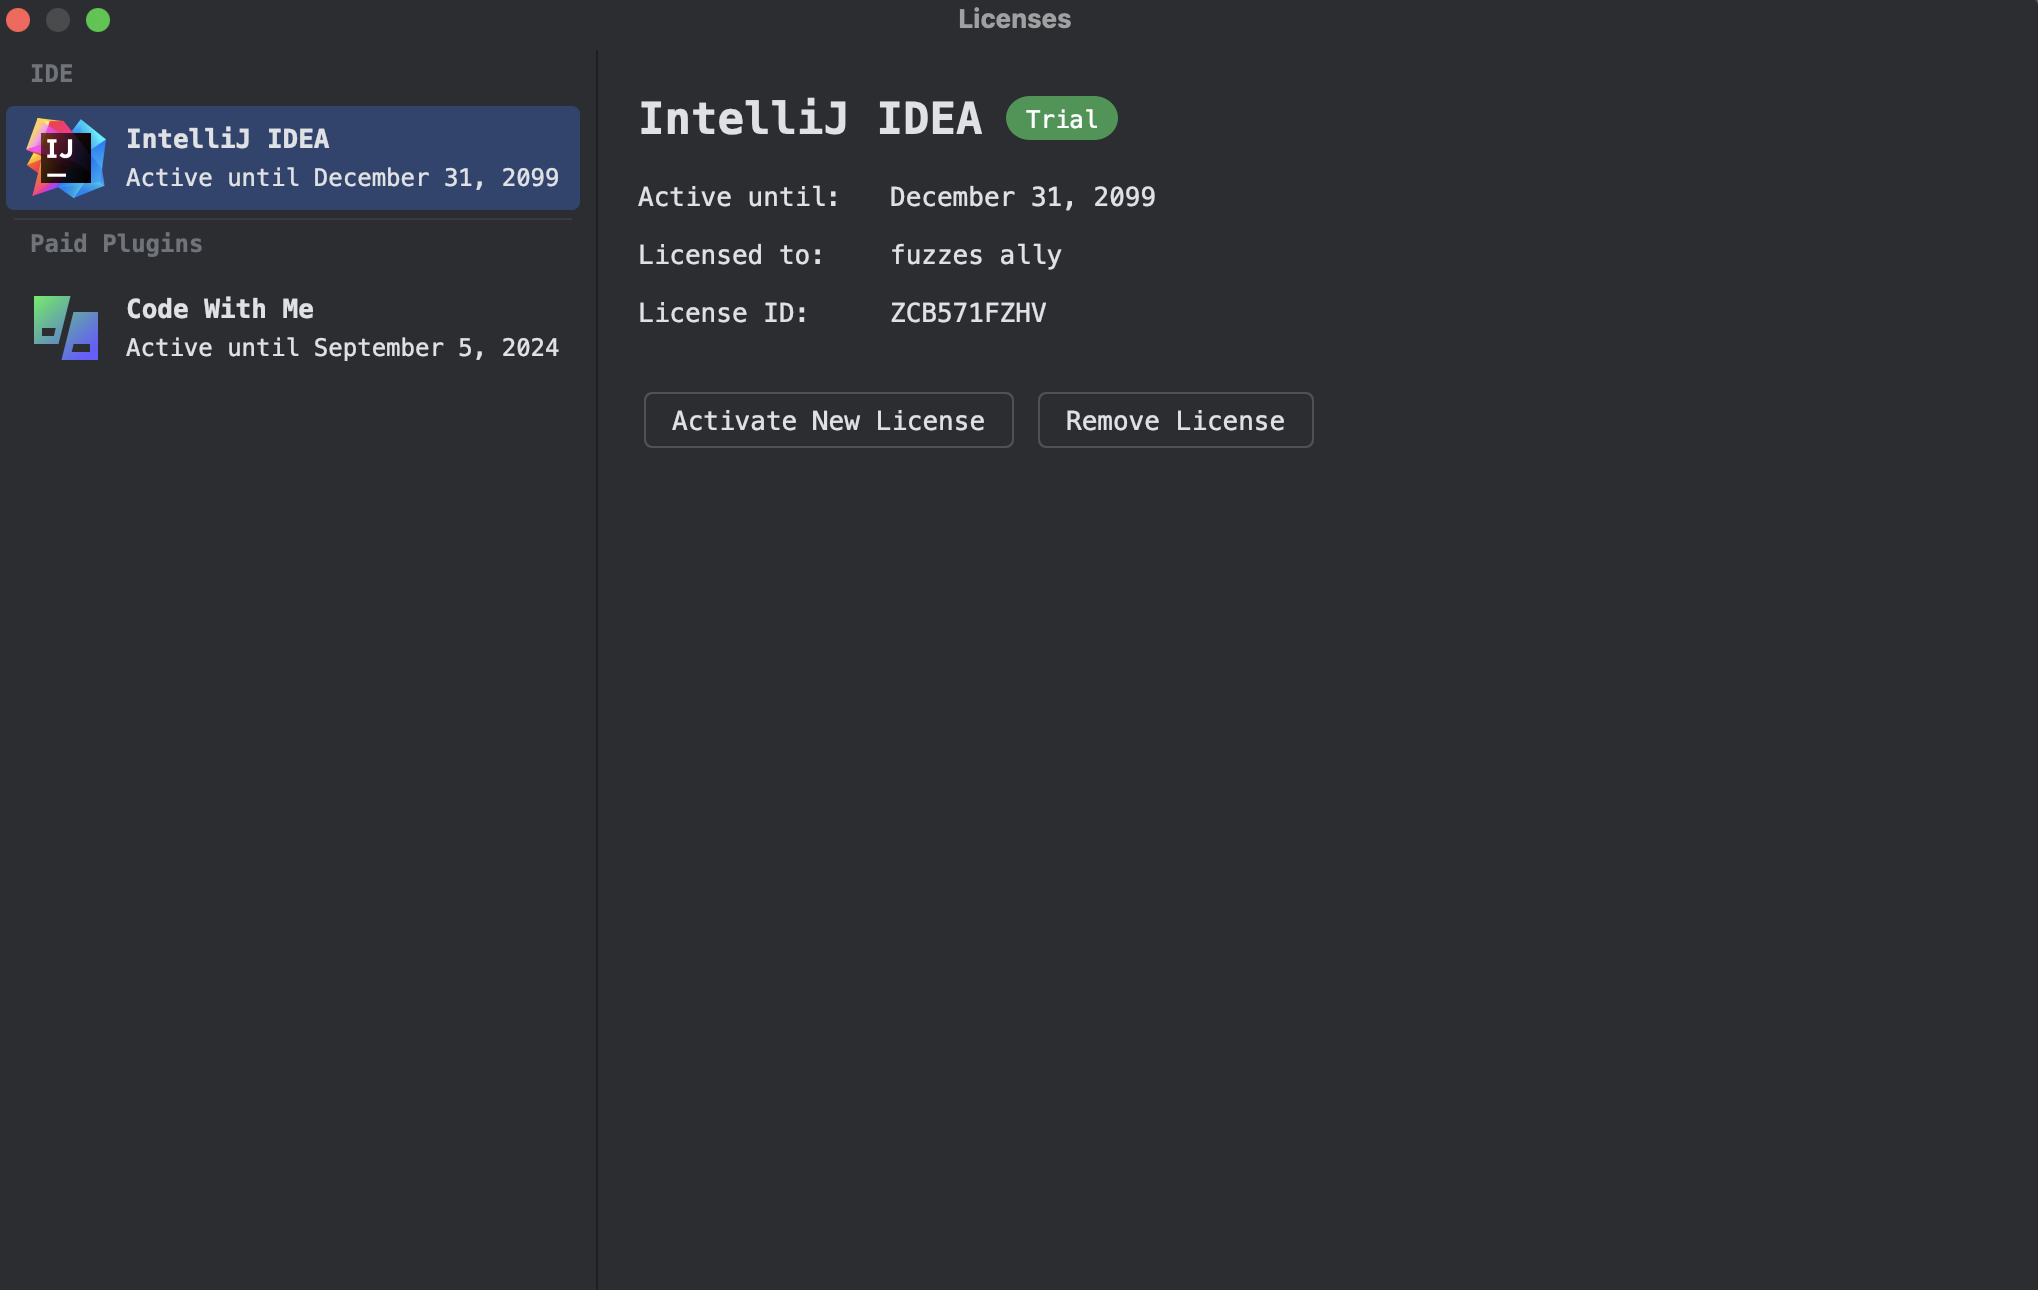
Task: Click the IntelliJ IDEA heading in details pane
Action: pos(810,119)
